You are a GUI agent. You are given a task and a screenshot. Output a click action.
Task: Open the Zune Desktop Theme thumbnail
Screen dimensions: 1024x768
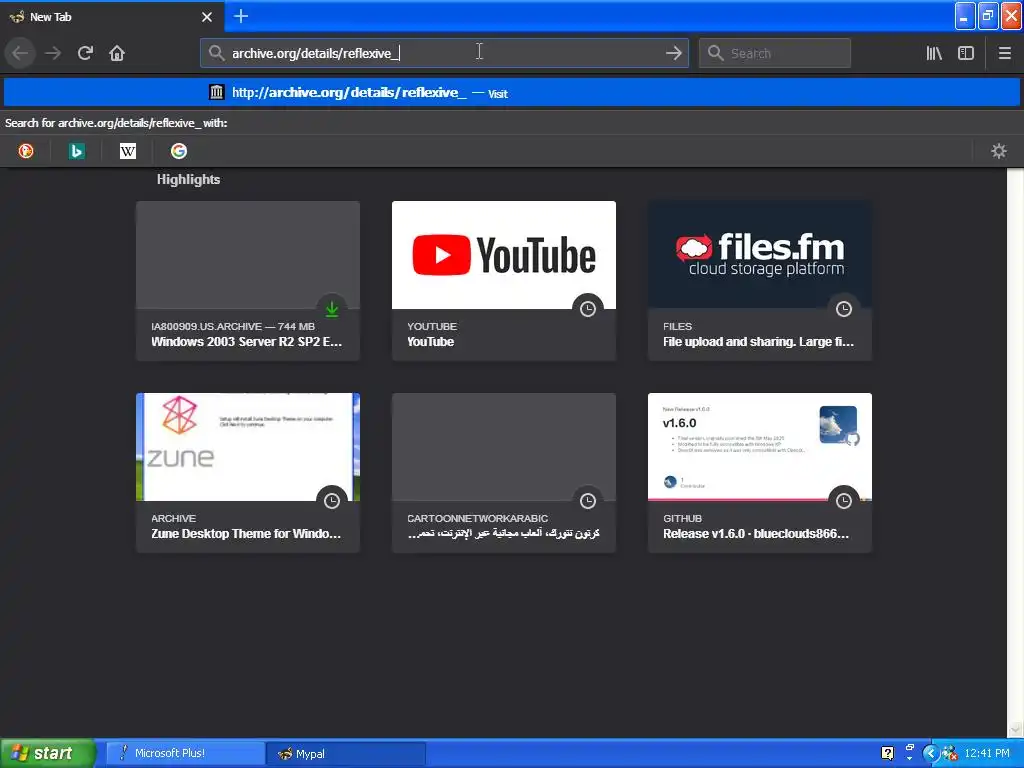click(248, 447)
